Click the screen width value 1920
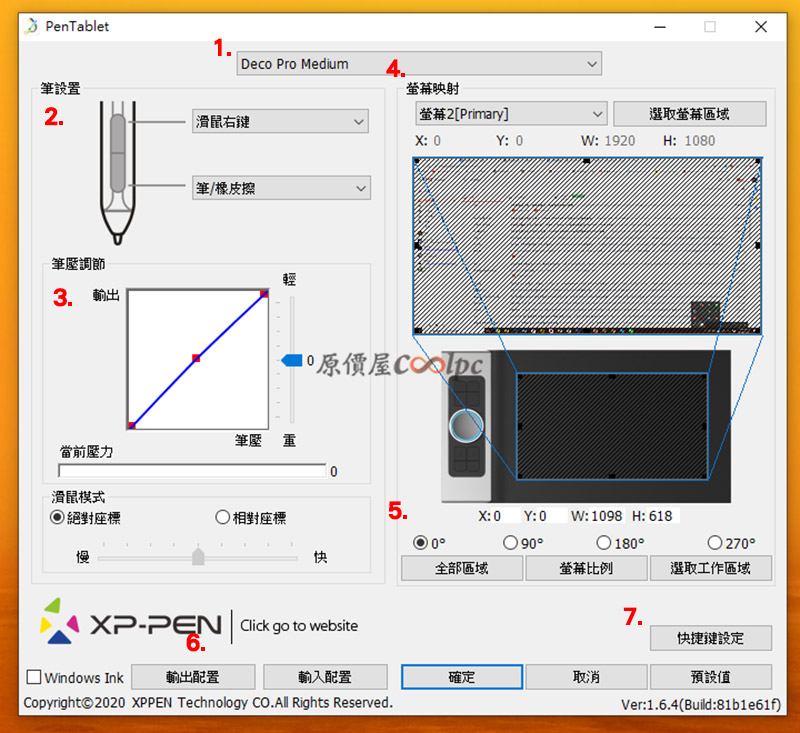Viewport: 800px width, 733px height. click(619, 141)
